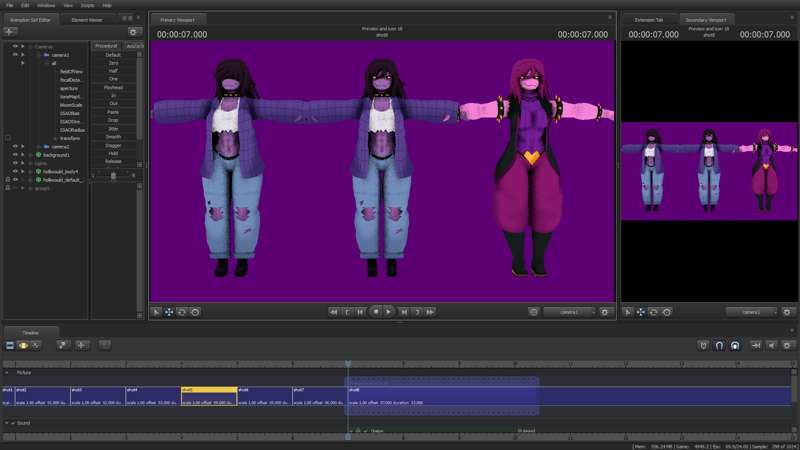
Task: Click the add clip plus icon in timeline
Action: click(82, 345)
